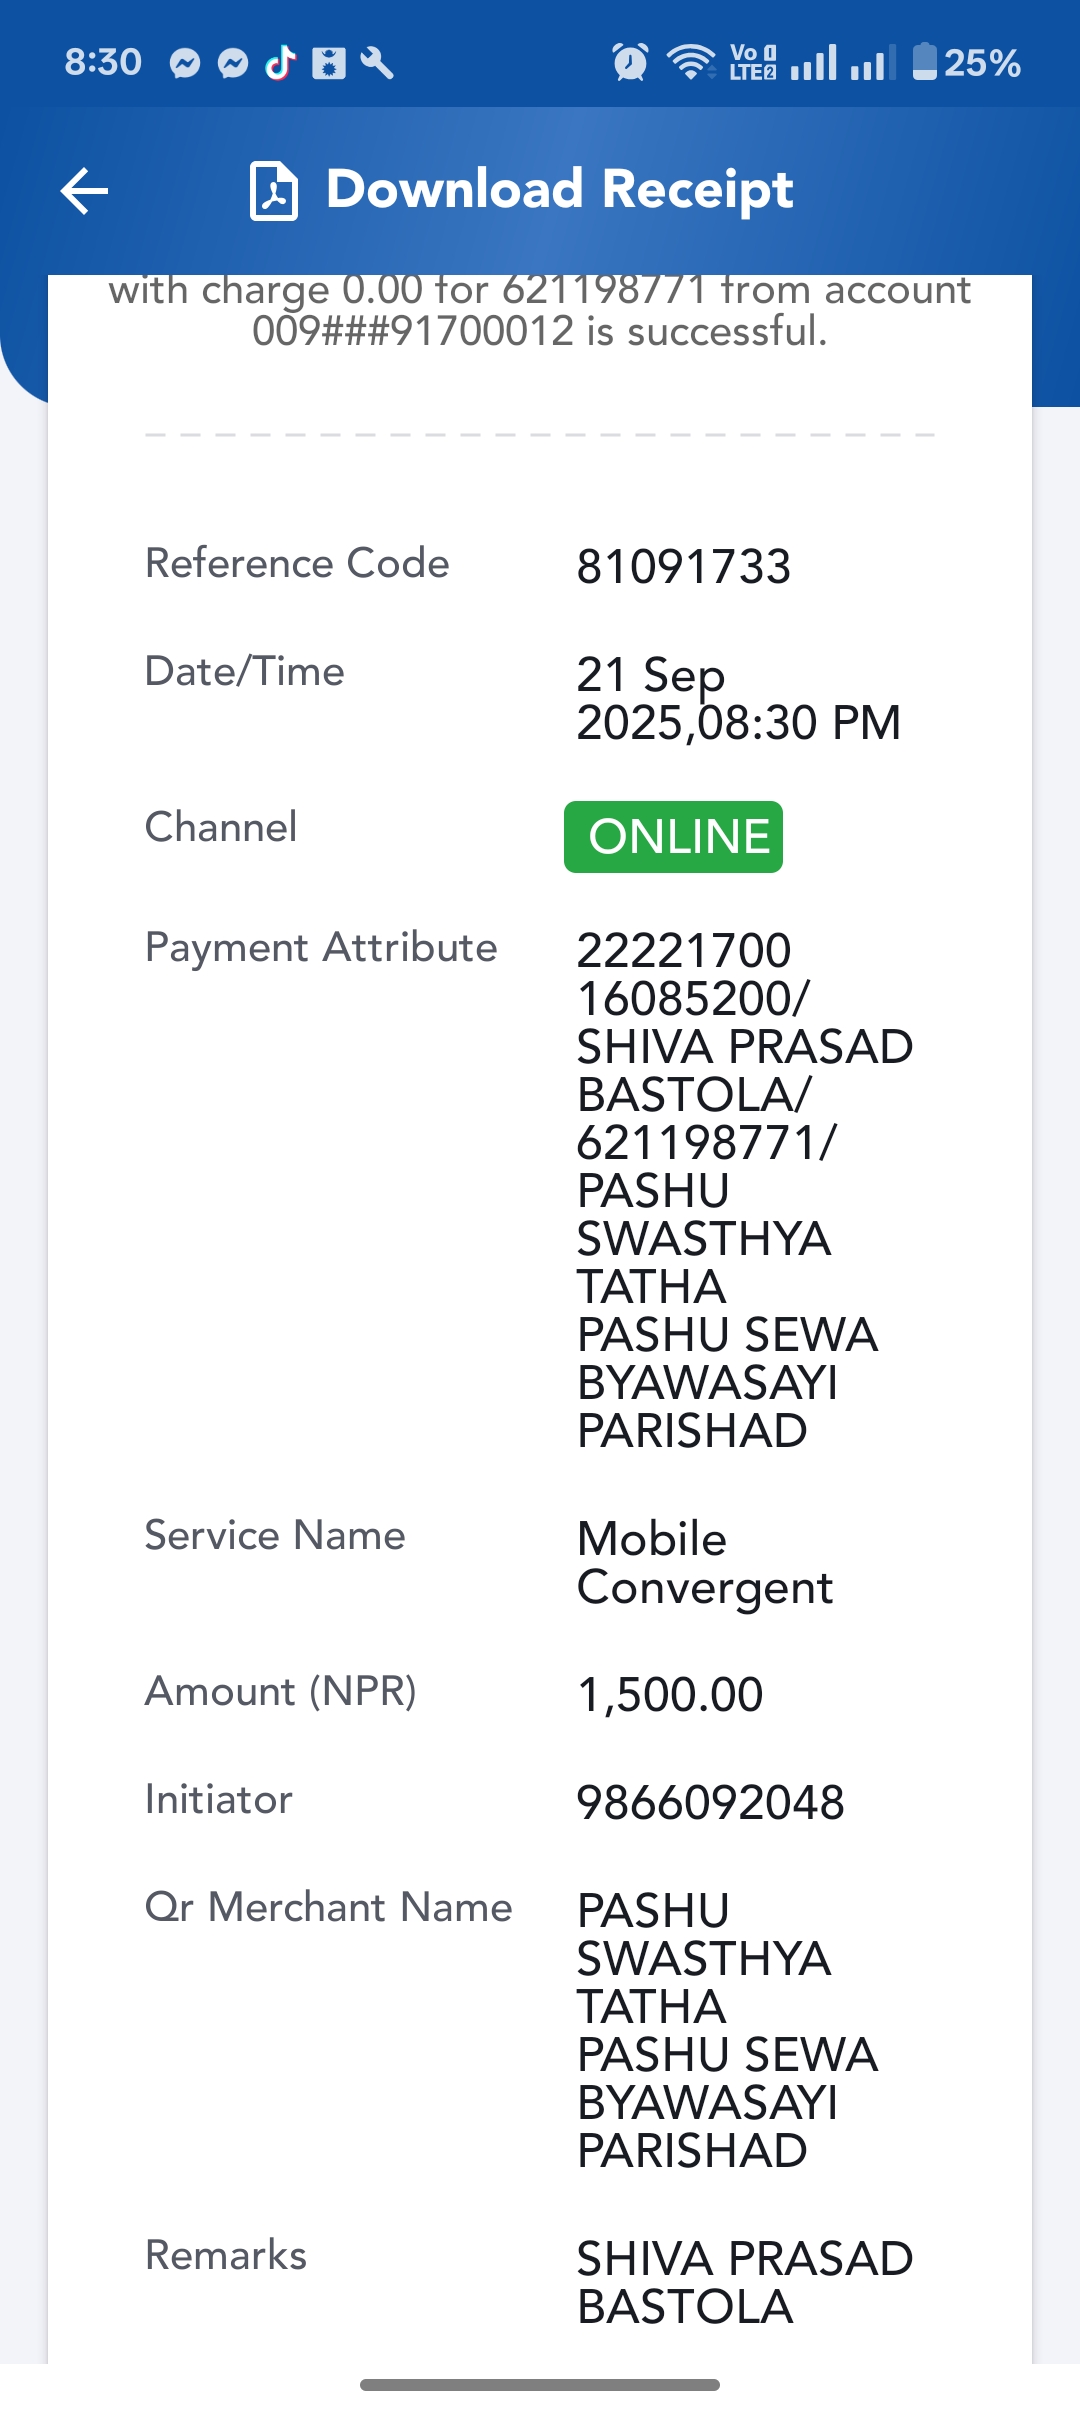This screenshot has height=2412, width=1080.
Task: Tap the success message with account number
Action: (x=540, y=312)
